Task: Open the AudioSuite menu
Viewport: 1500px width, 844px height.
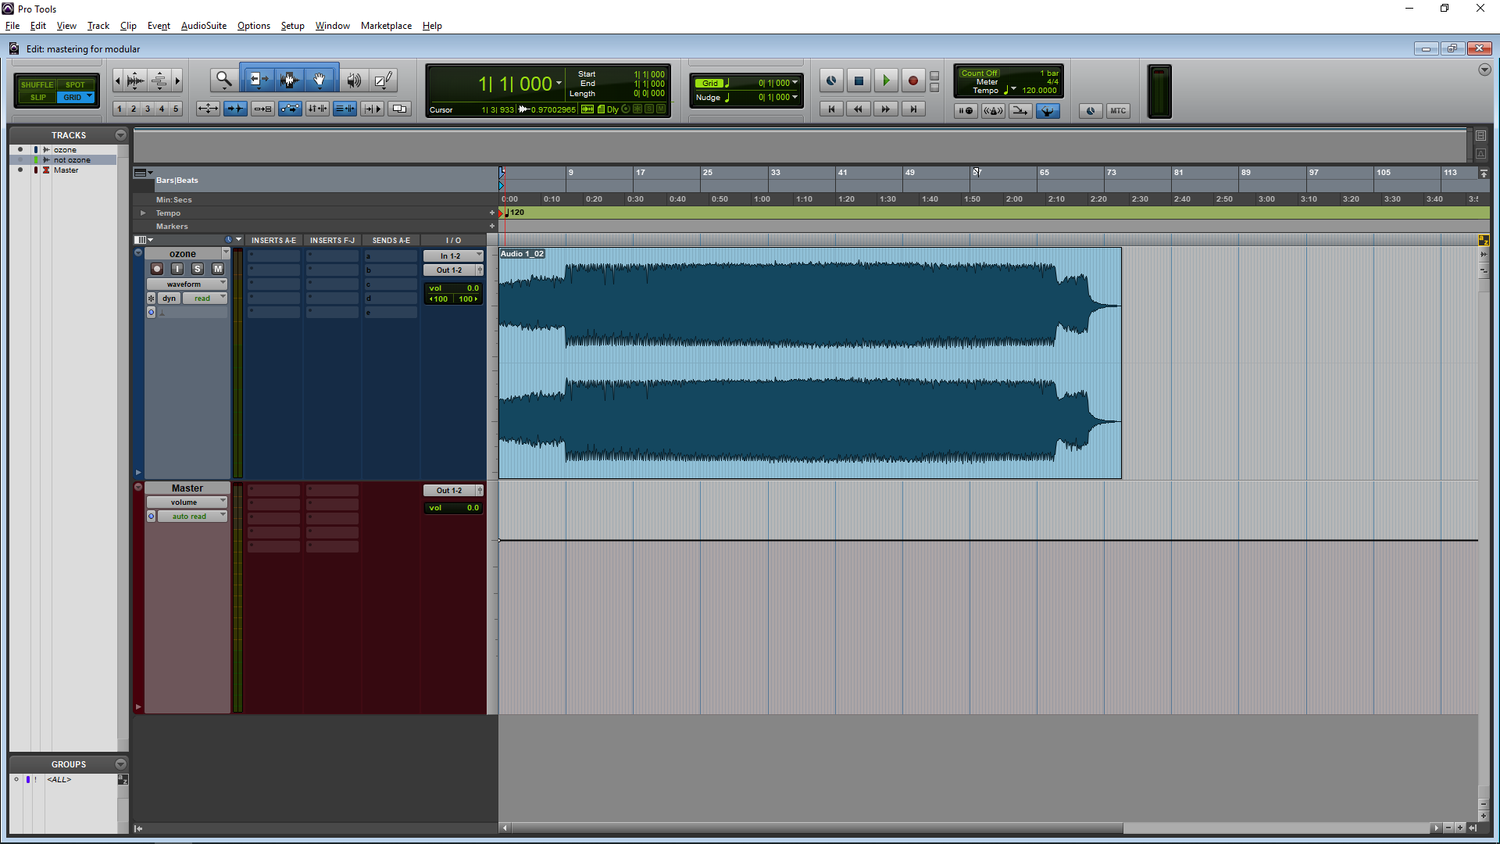Action: tap(203, 26)
